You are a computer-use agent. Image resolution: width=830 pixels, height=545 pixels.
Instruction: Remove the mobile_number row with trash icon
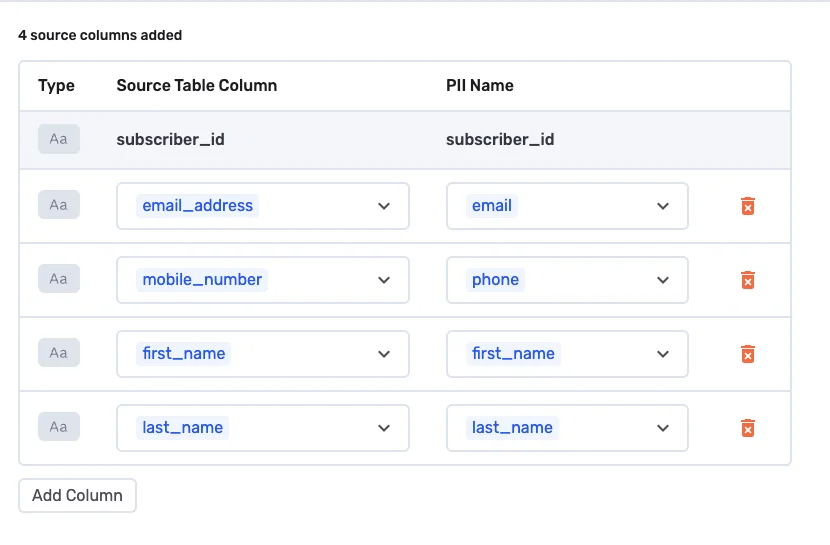(747, 280)
